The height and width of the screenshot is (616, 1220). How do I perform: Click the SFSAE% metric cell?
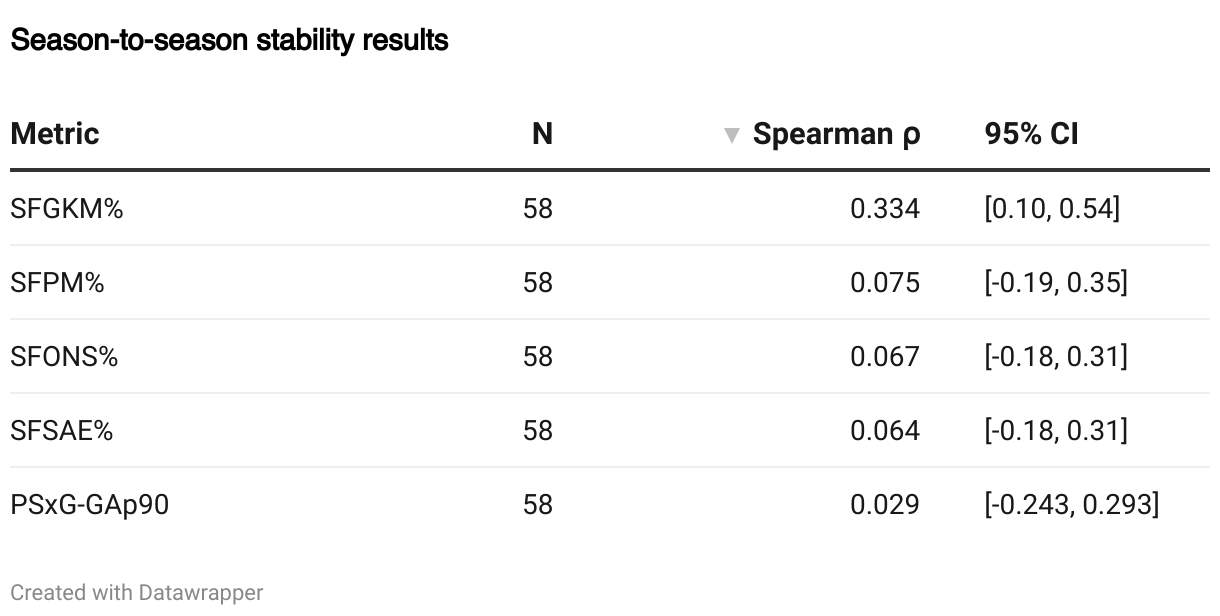pos(62,431)
